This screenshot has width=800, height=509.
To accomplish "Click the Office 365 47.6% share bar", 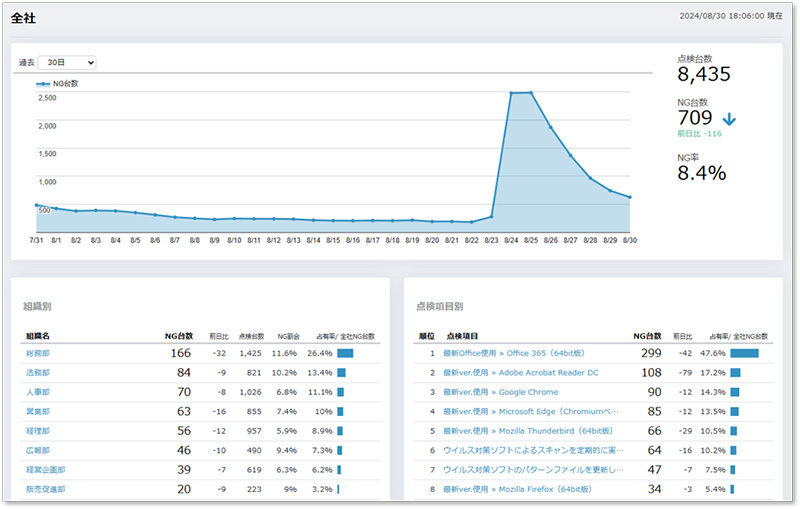I will tap(744, 353).
